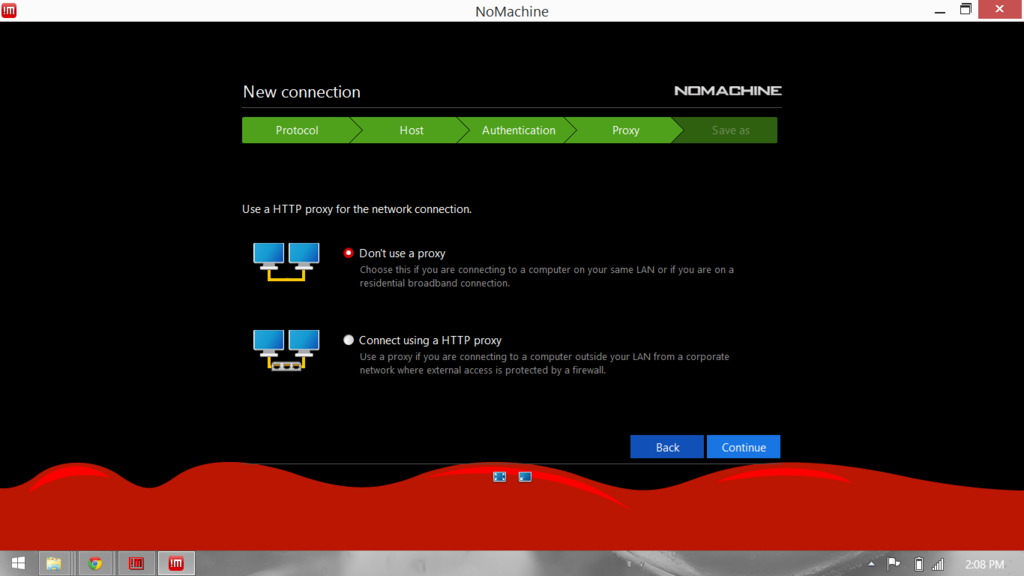Select Connect using a HTTP proxy radio

pyautogui.click(x=349, y=340)
